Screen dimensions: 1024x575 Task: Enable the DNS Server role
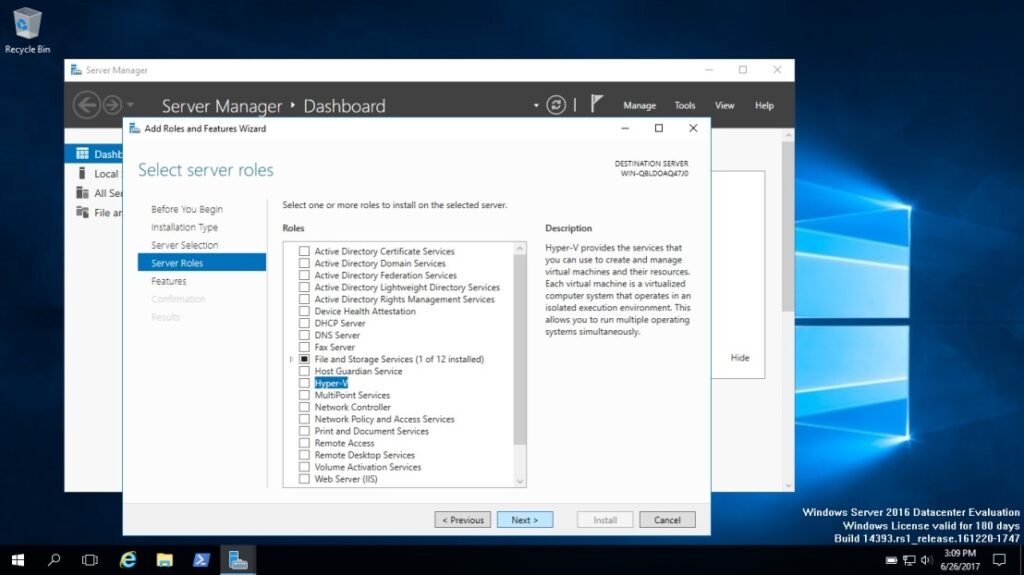304,335
